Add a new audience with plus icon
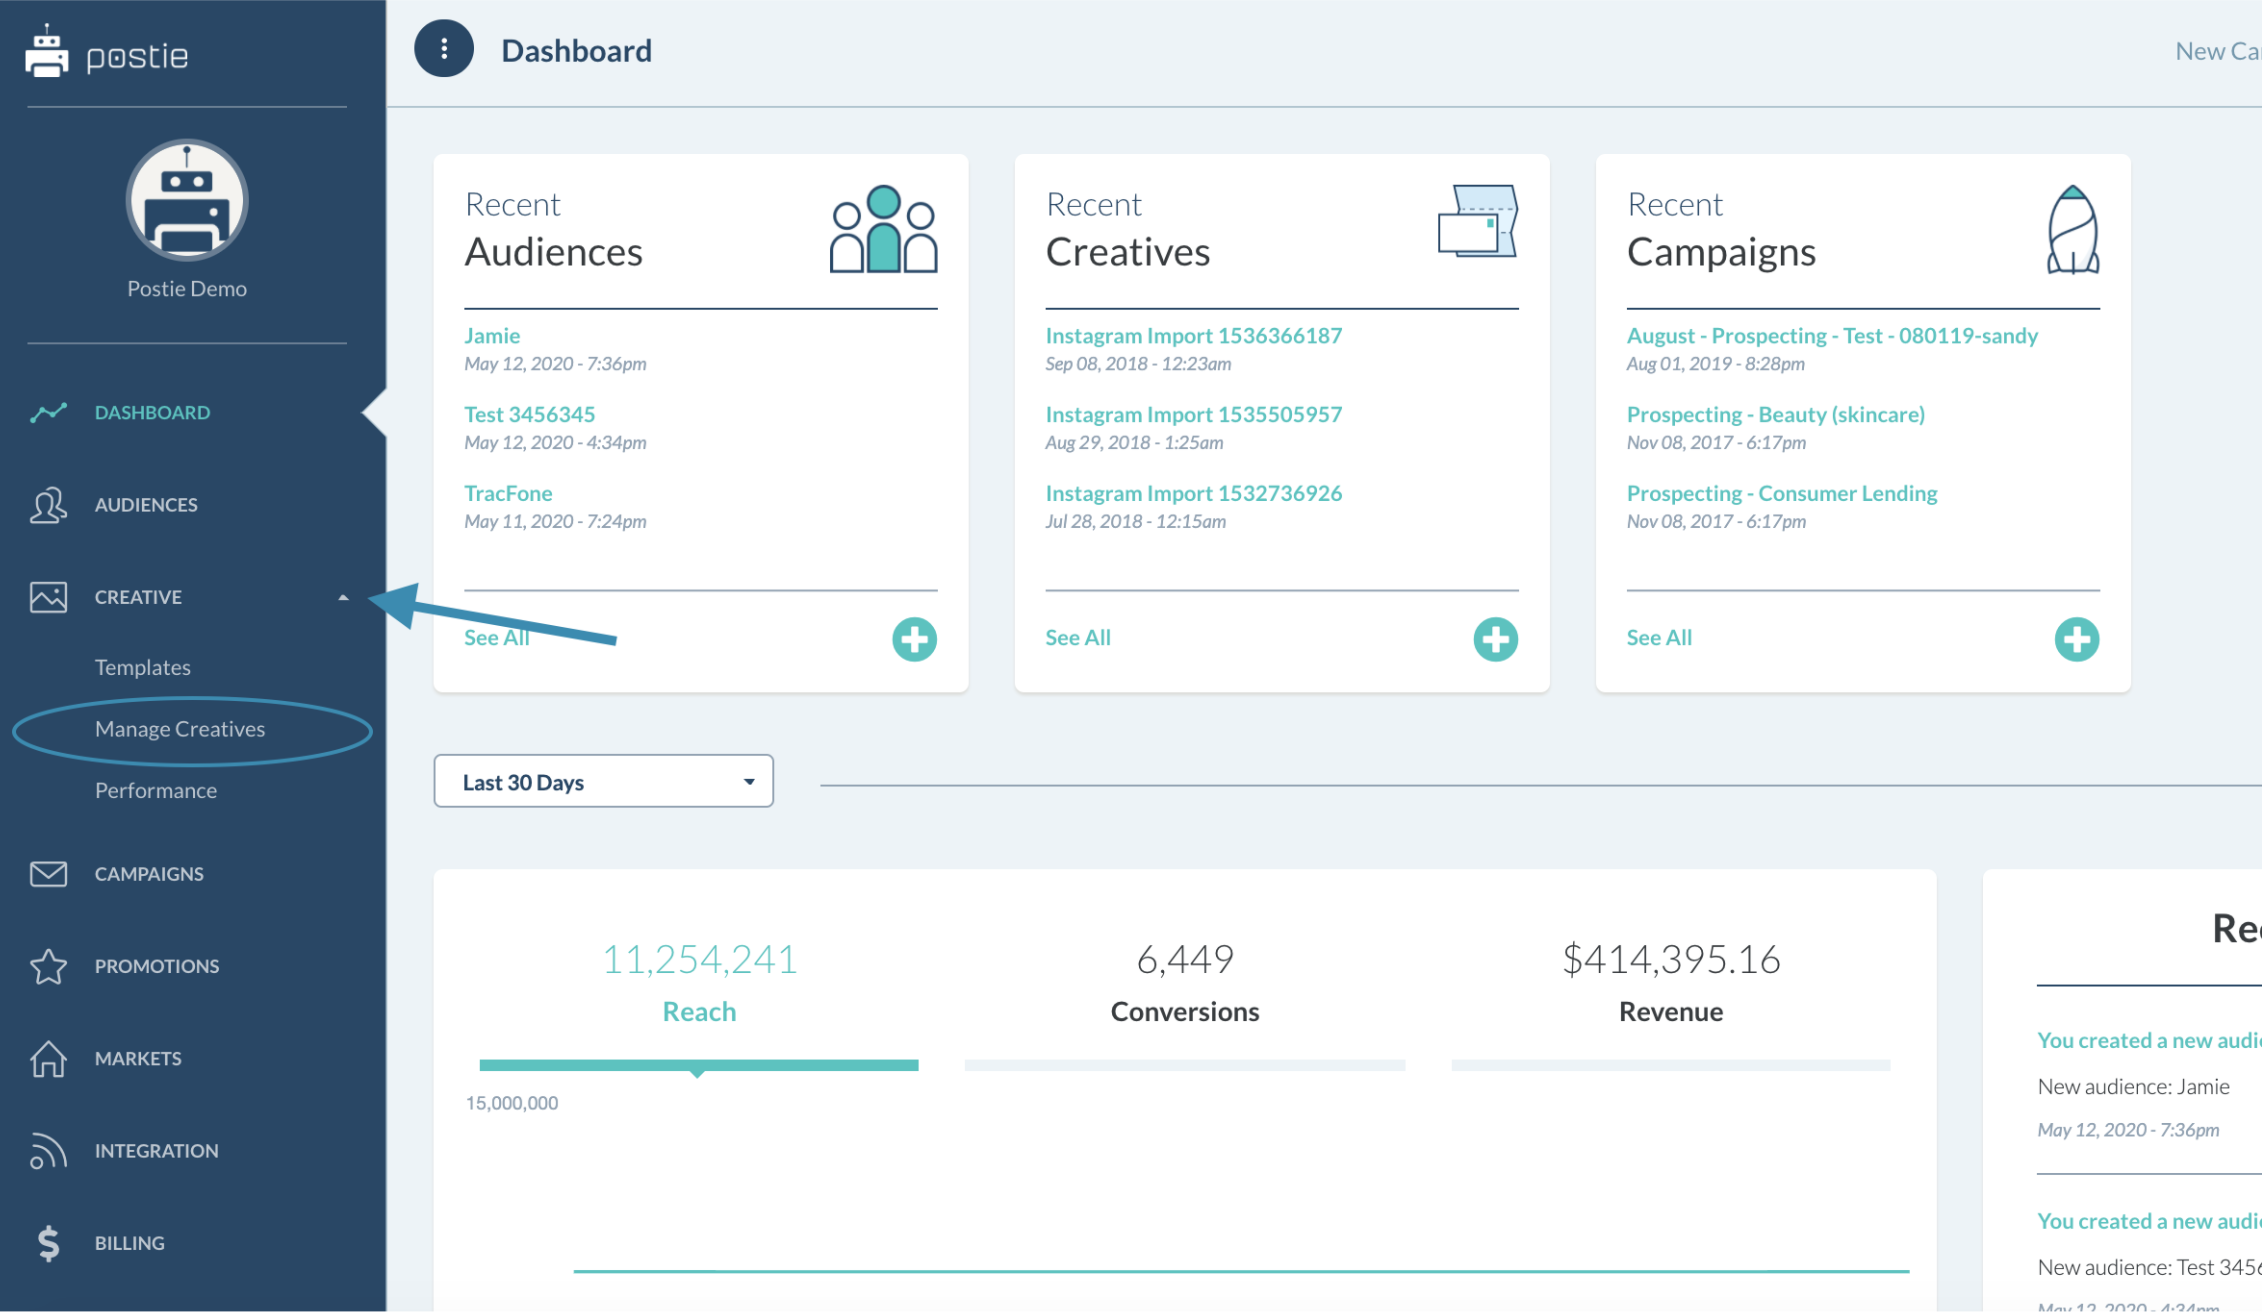Image resolution: width=2262 pixels, height=1312 pixels. [x=914, y=639]
